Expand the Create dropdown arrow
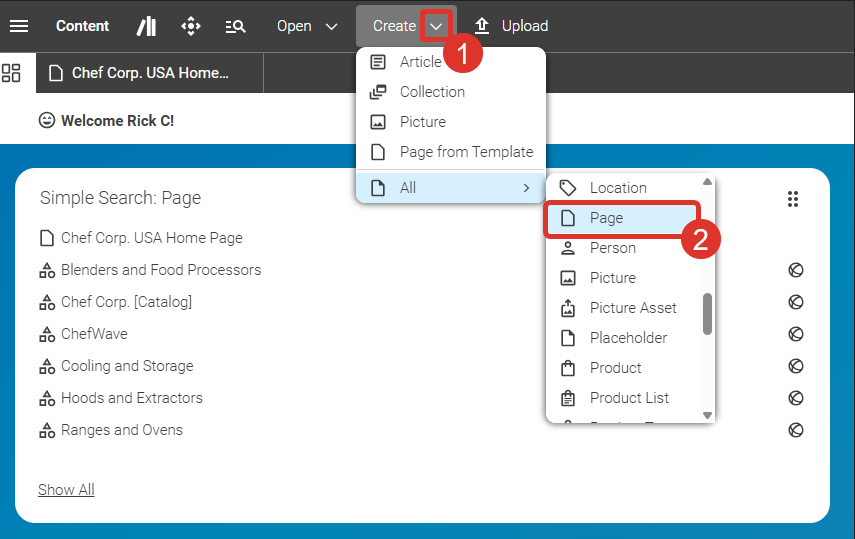 pos(436,26)
